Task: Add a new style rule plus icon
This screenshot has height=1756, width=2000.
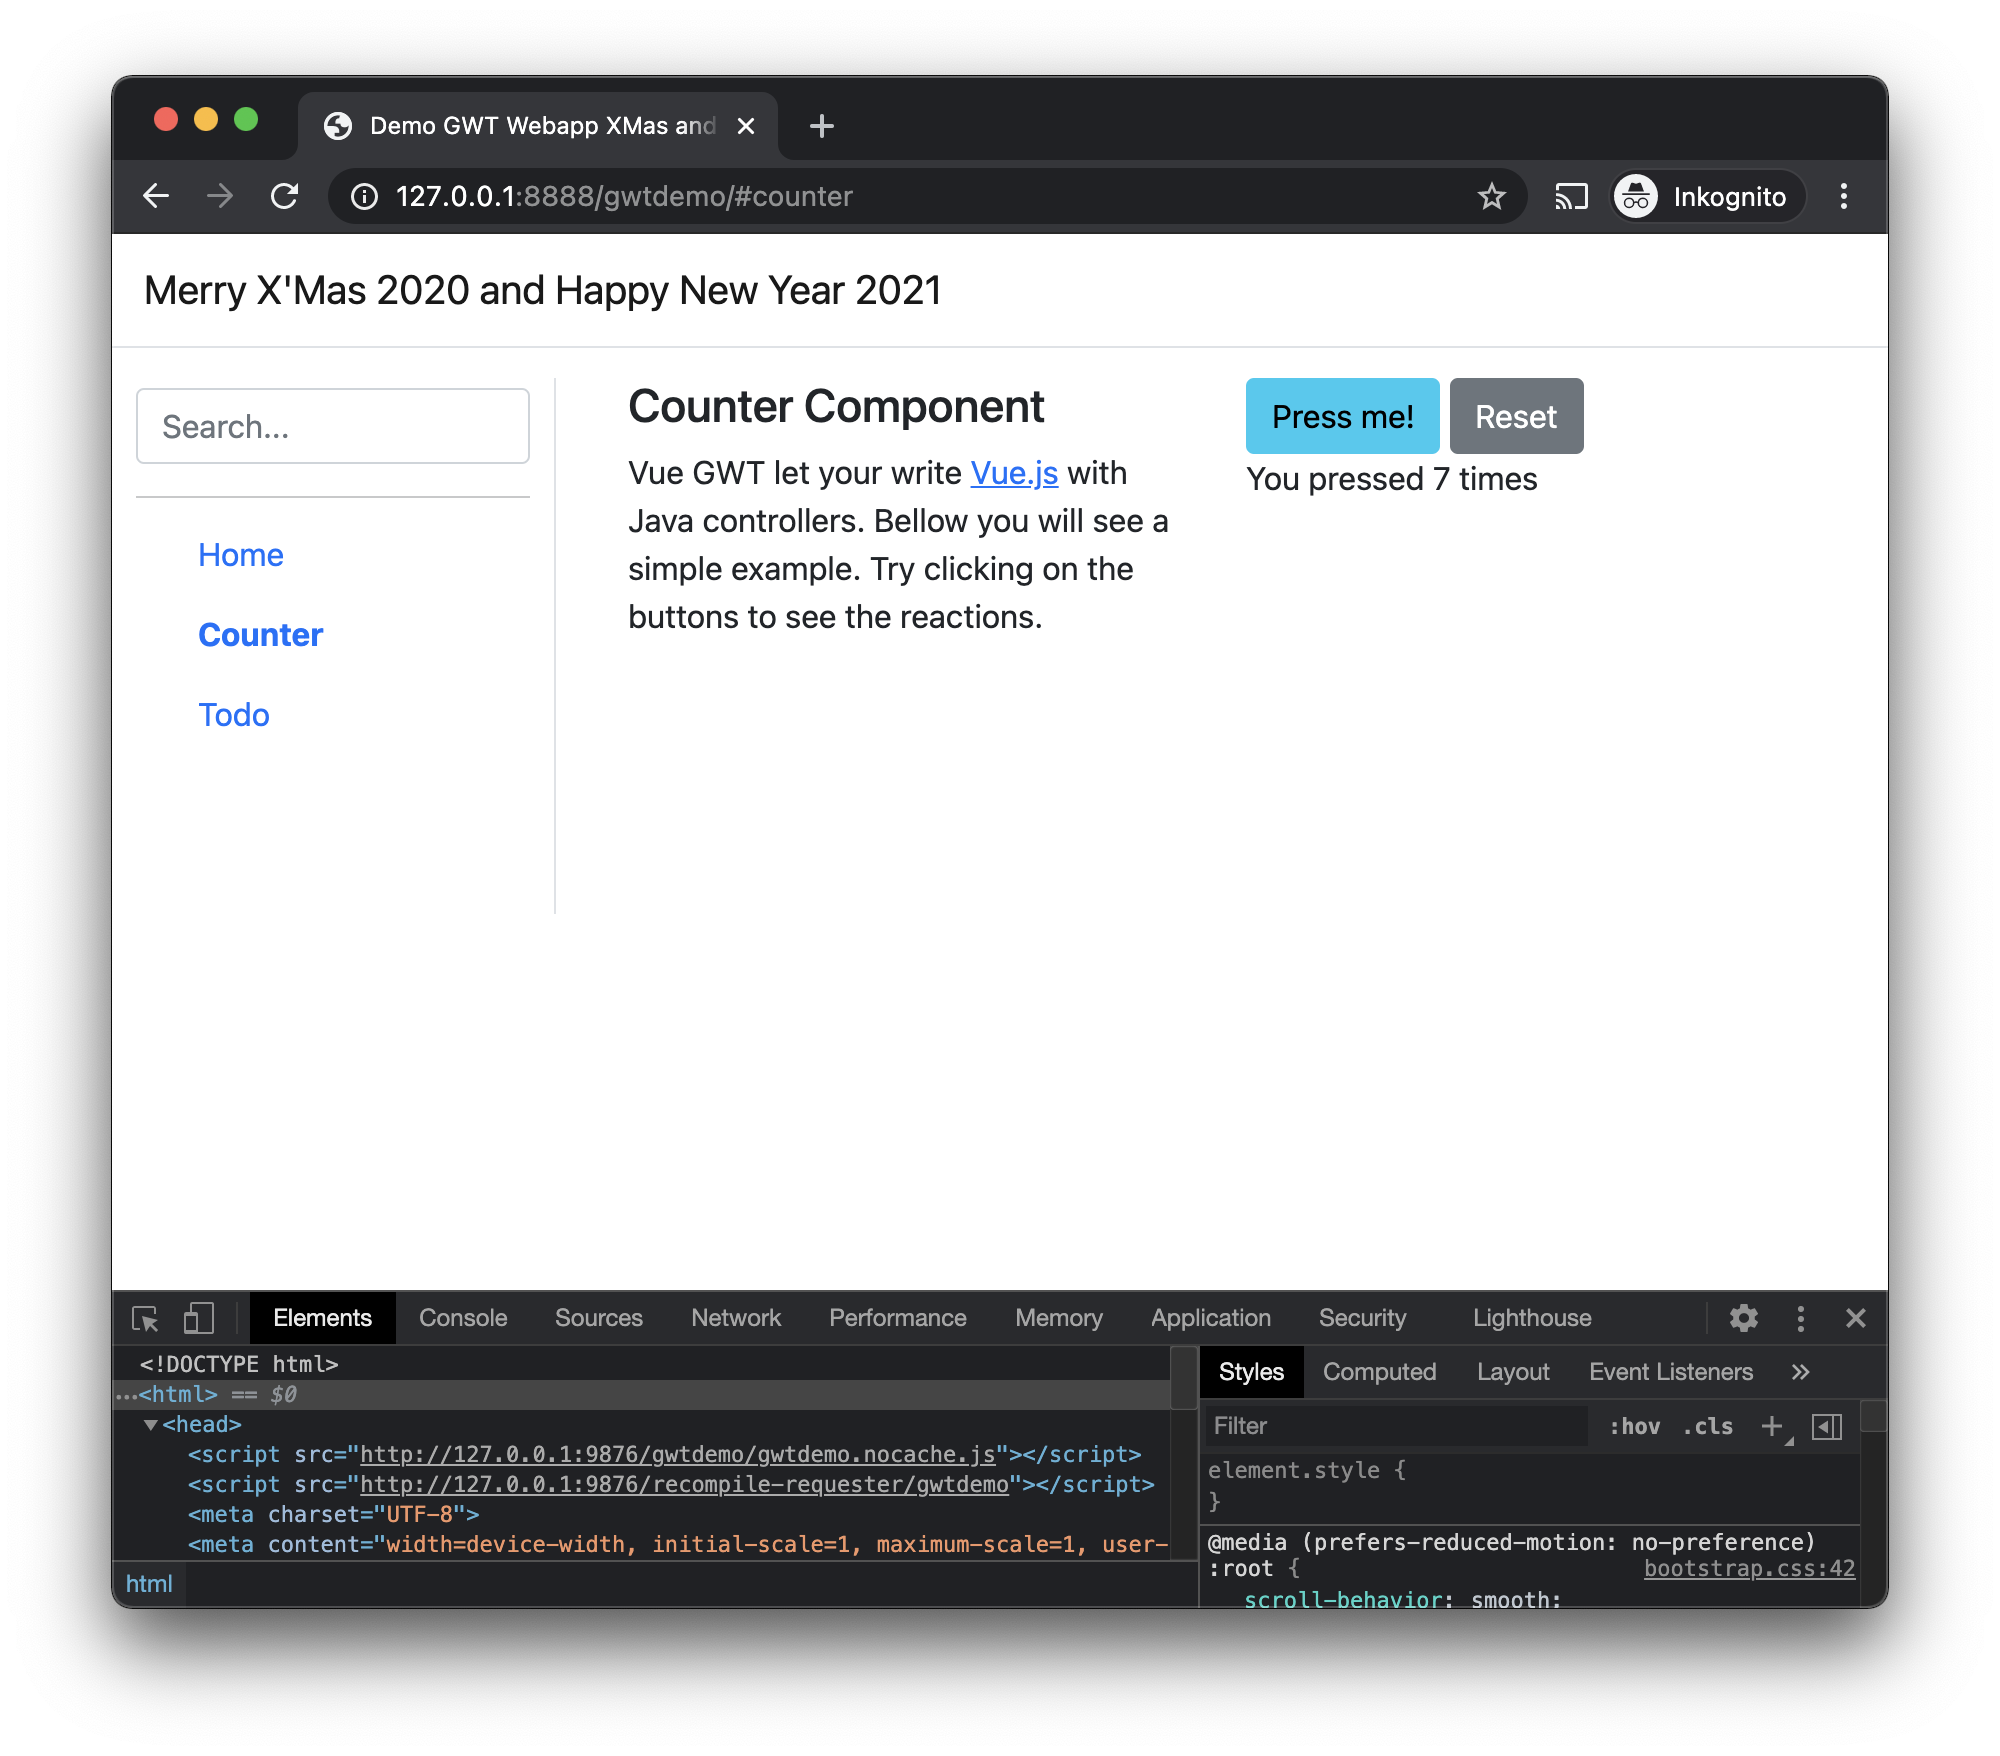Action: pyautogui.click(x=1772, y=1426)
